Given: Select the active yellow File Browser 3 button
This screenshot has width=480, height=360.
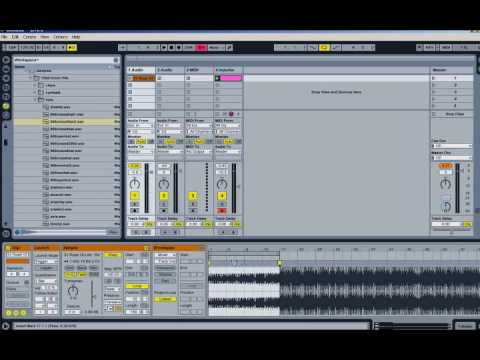Looking at the screenshot, I should tap(6, 106).
